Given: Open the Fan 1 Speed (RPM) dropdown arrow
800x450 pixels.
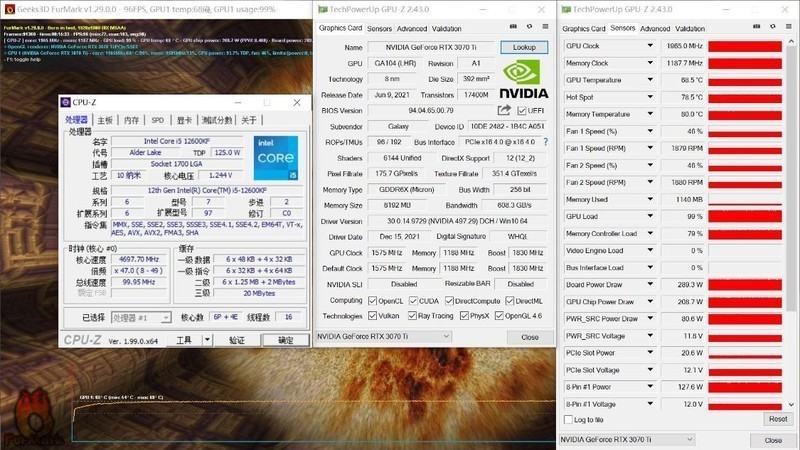Looking at the screenshot, I should tap(650, 148).
